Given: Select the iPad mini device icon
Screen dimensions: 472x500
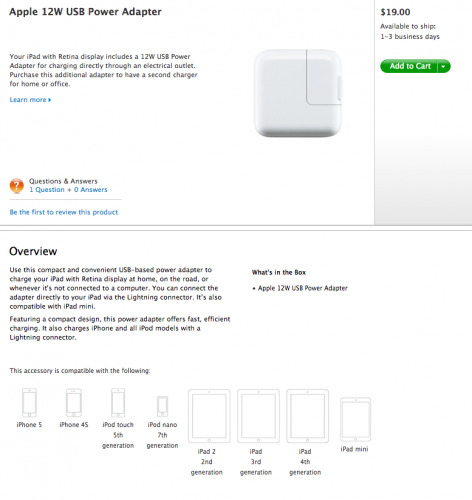Looking at the screenshot, I should (355, 419).
